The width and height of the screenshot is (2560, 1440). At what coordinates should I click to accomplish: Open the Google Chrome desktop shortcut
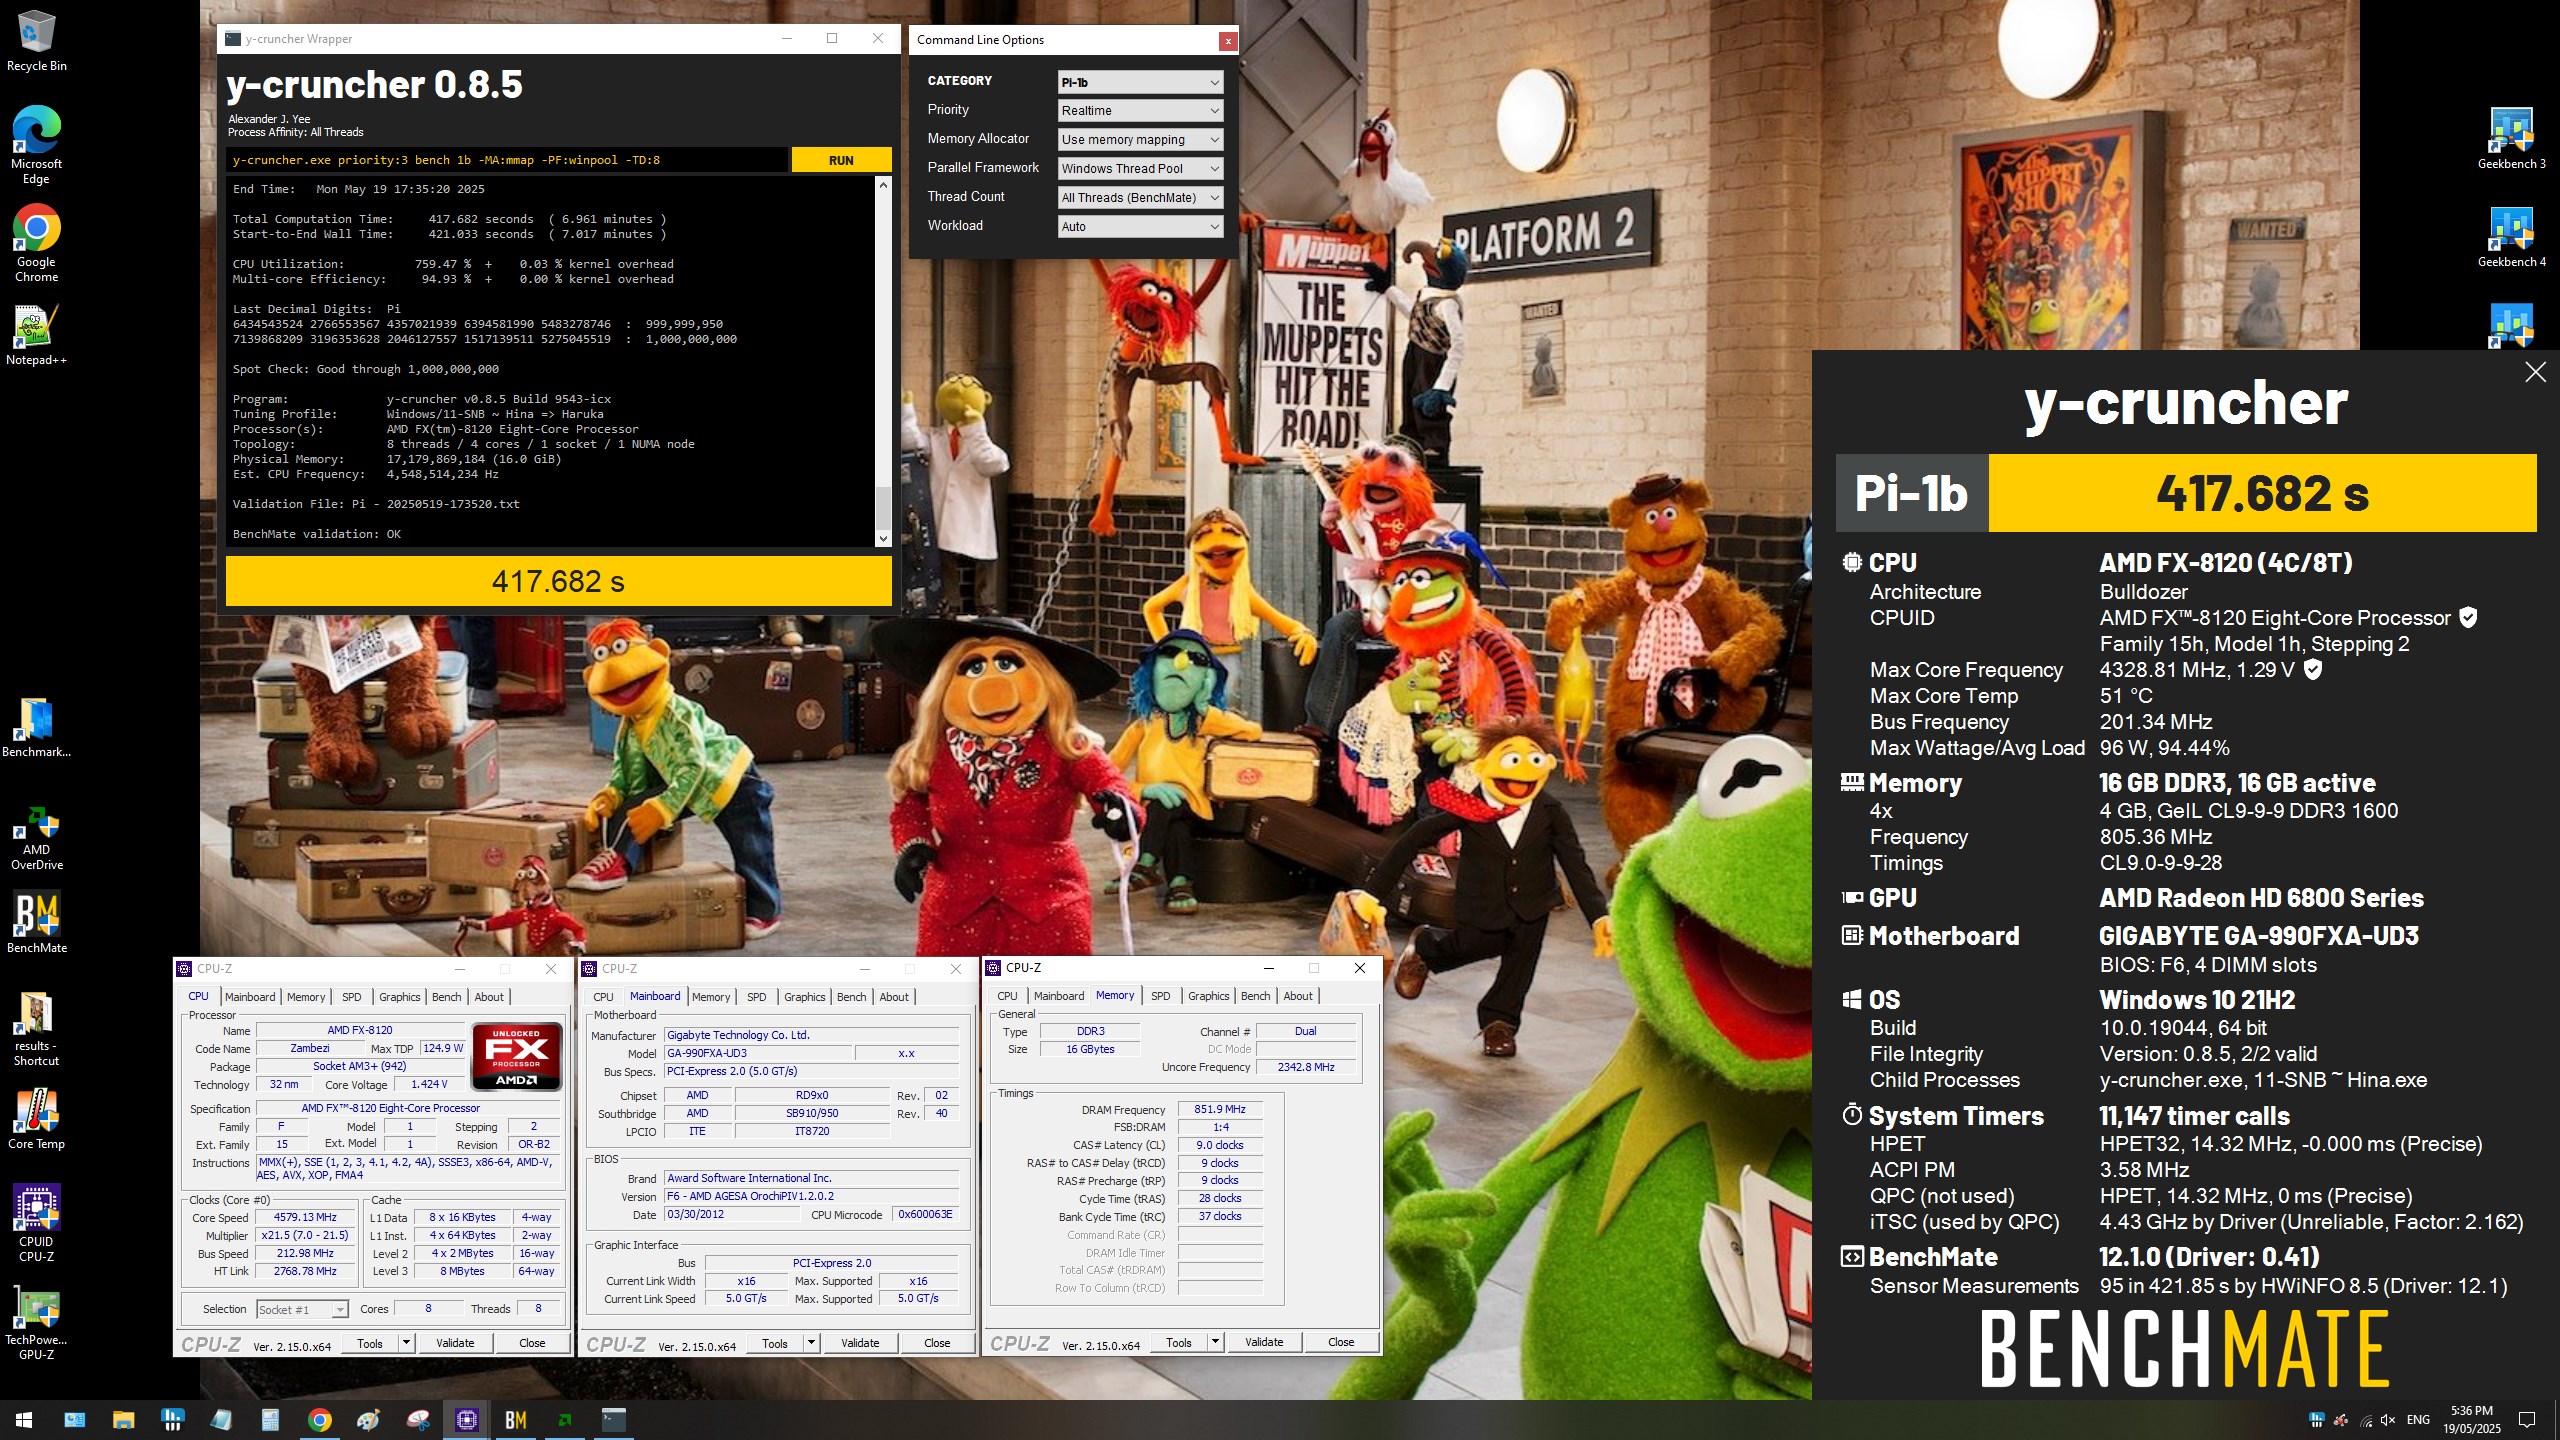(36, 243)
